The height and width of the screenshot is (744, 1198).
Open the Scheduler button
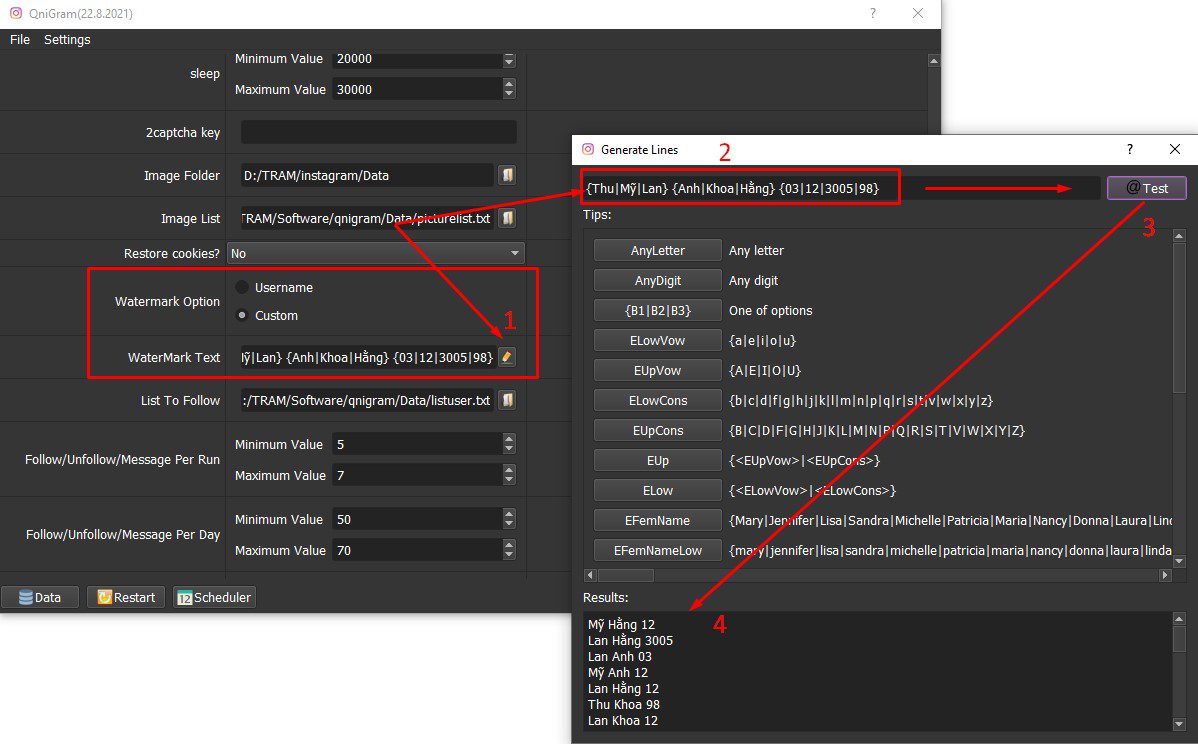click(x=214, y=597)
